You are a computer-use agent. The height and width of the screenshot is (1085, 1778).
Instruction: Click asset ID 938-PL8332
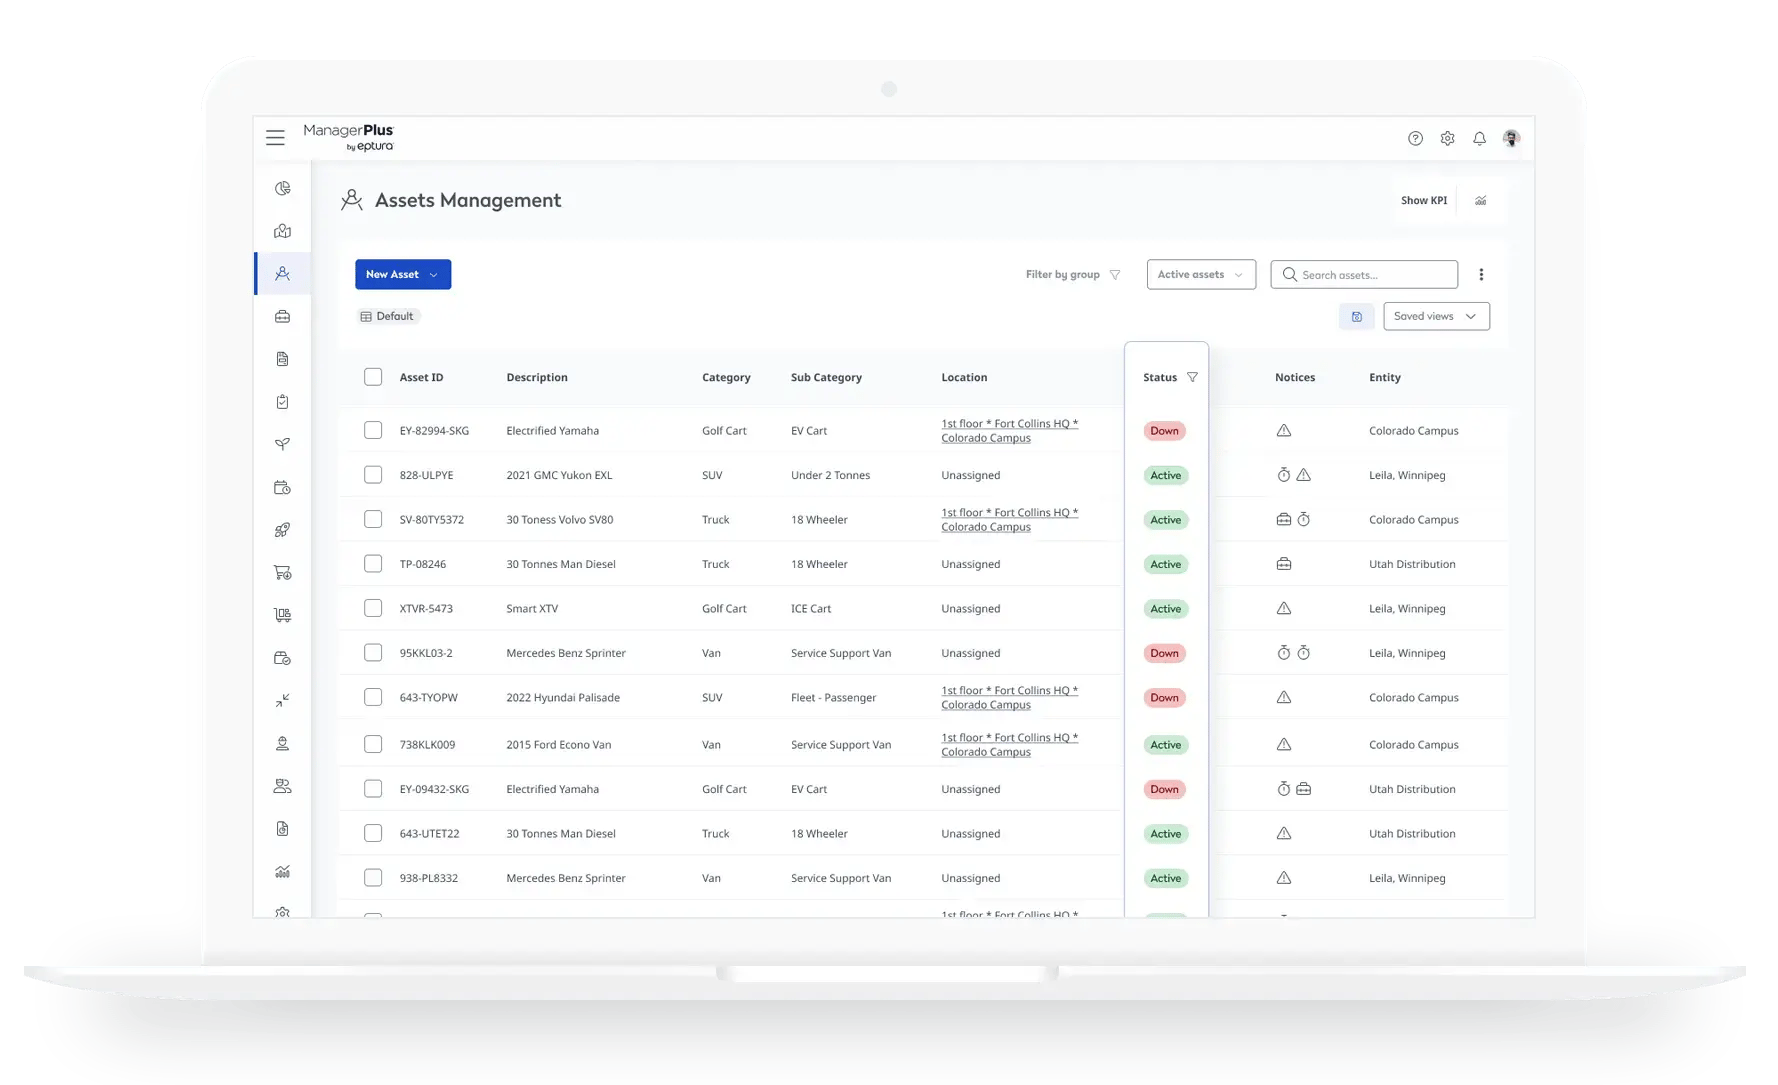[429, 878]
